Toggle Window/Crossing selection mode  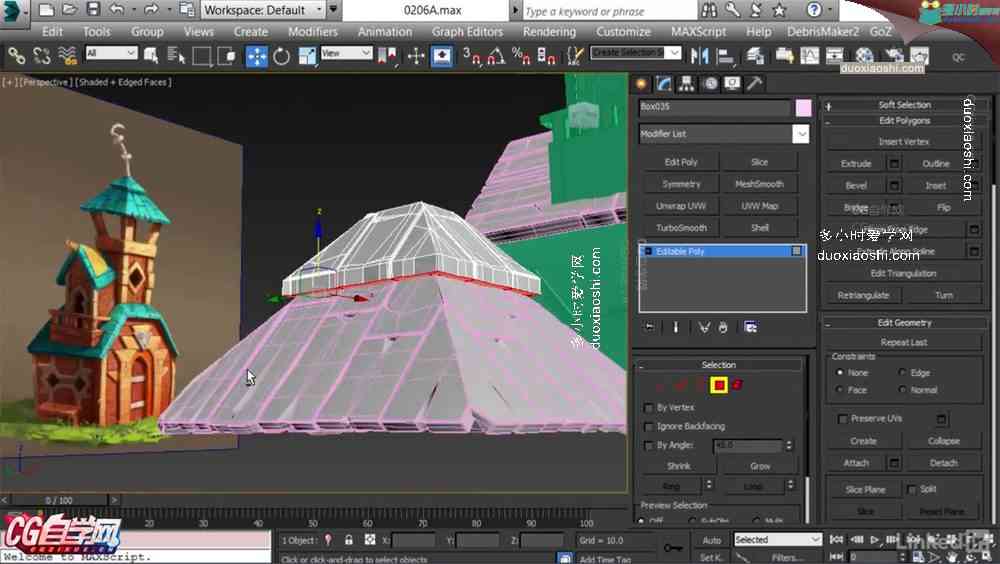click(226, 56)
